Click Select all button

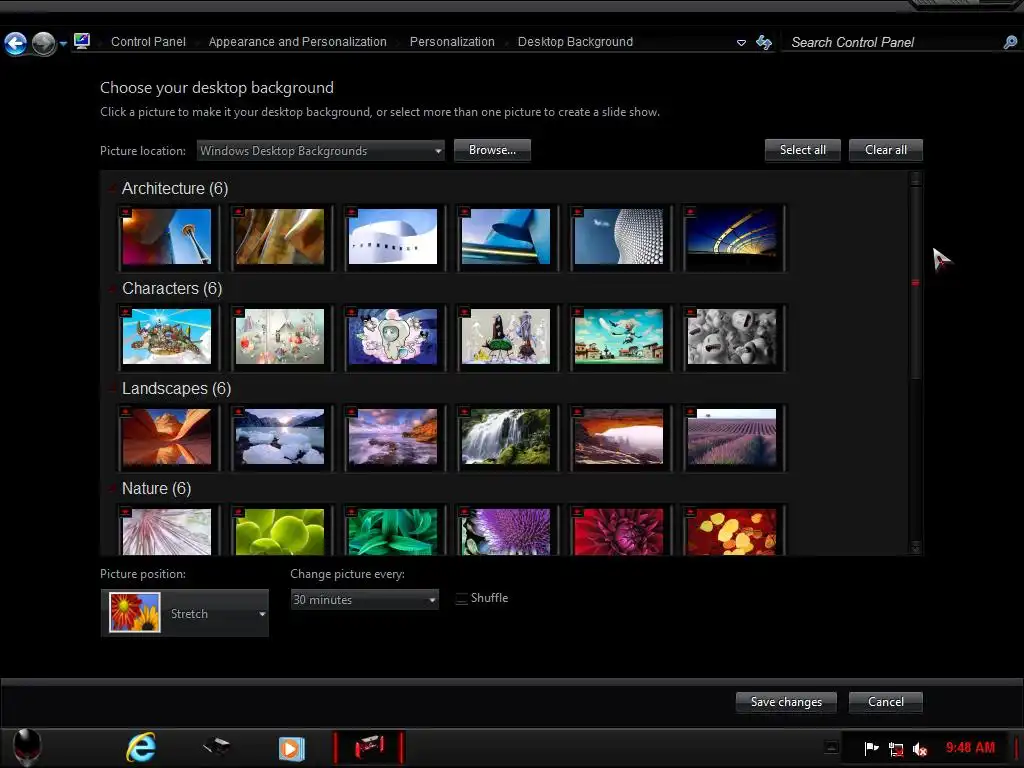803,150
